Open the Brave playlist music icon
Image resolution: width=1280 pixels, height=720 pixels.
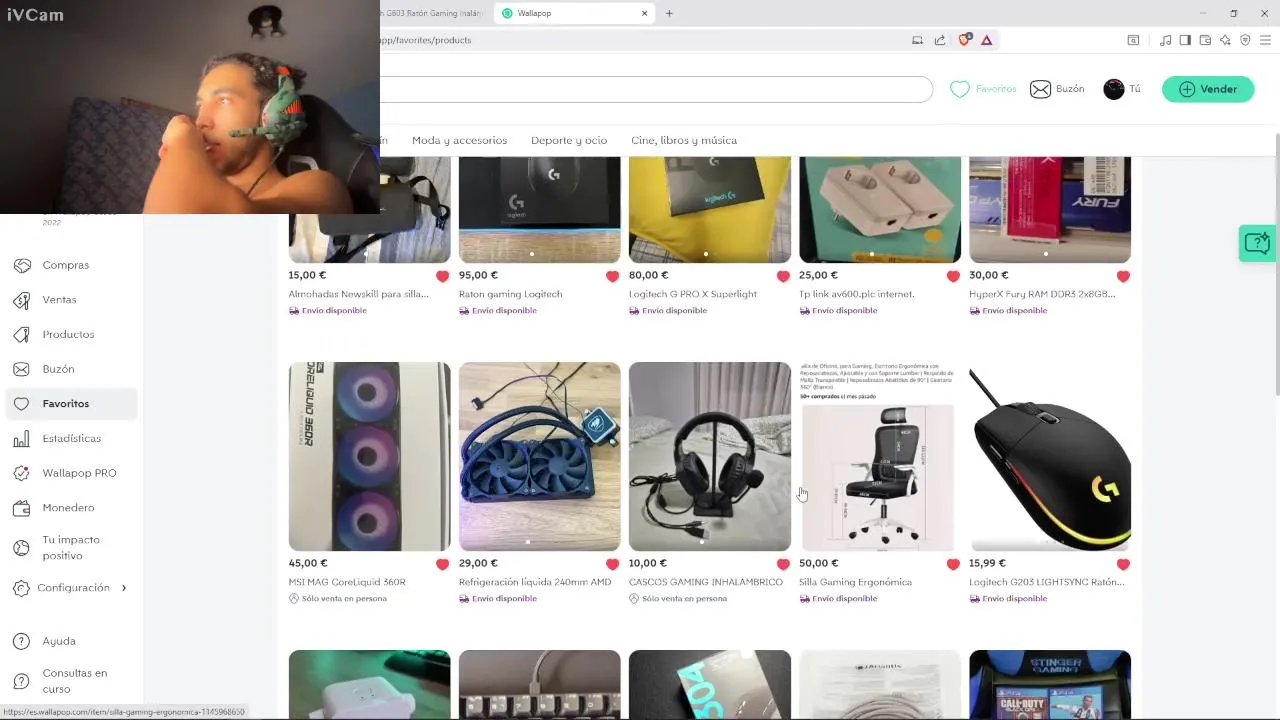(1166, 40)
